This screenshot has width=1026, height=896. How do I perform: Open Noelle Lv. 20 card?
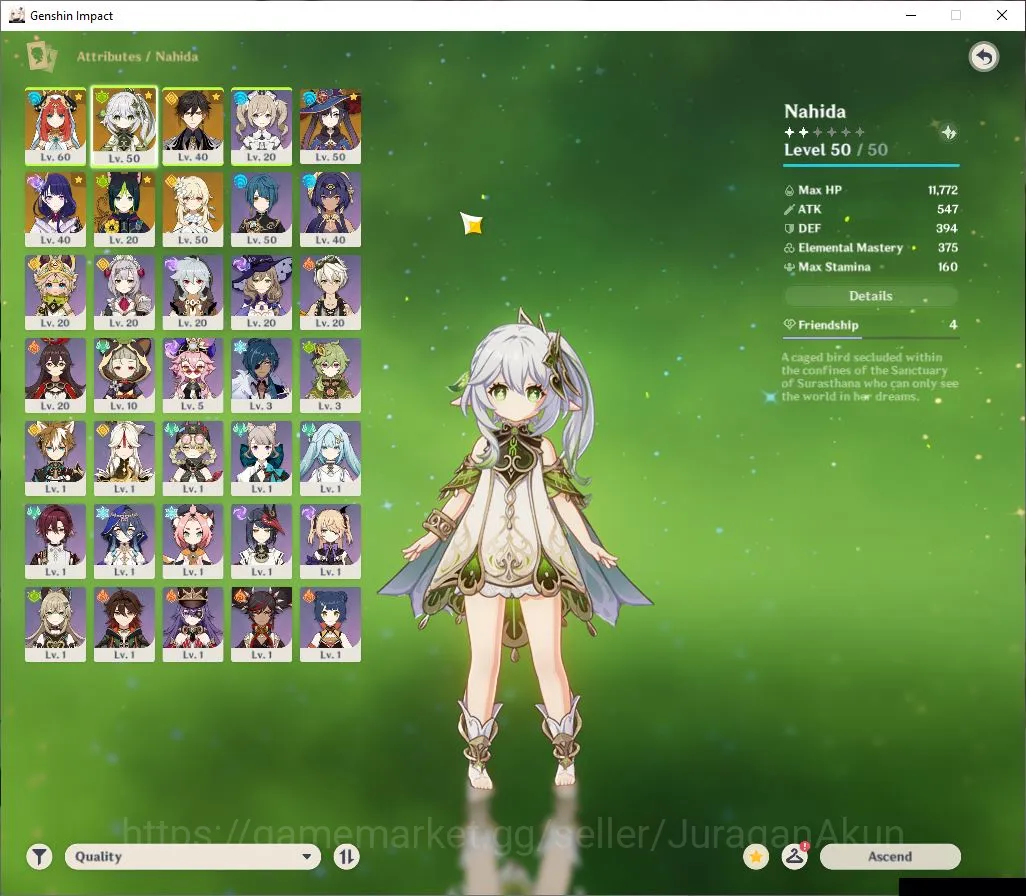(x=124, y=293)
